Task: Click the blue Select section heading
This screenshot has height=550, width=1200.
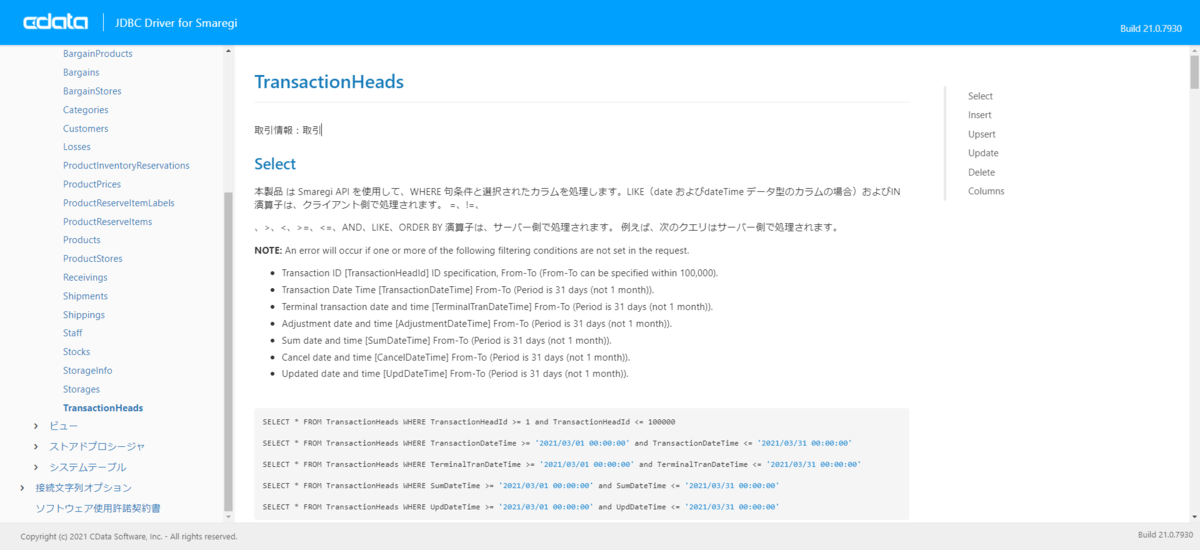Action: pos(275,164)
